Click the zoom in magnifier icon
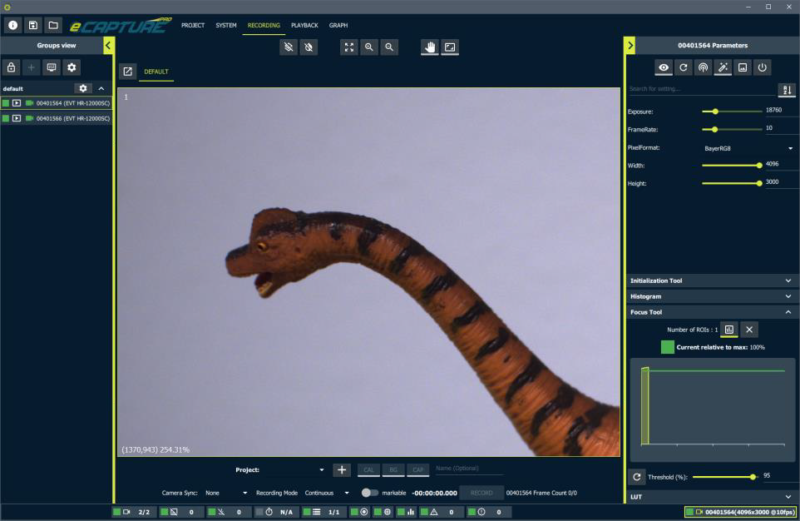 click(x=369, y=47)
